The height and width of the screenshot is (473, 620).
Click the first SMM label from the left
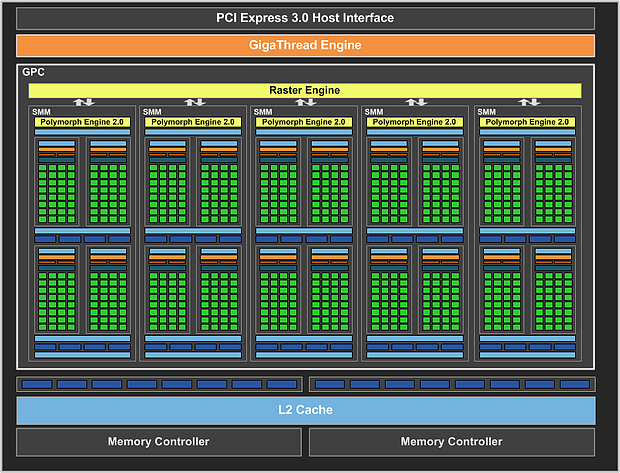click(x=41, y=112)
